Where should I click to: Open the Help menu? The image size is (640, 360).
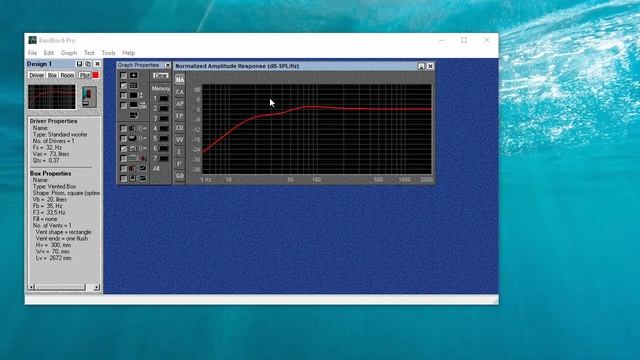coord(129,53)
